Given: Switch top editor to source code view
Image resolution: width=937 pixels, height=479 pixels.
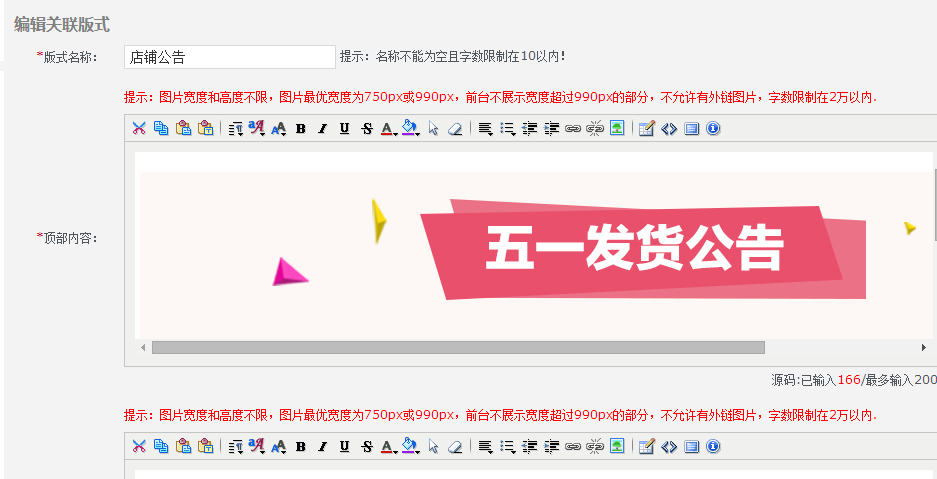Looking at the screenshot, I should click(669, 128).
